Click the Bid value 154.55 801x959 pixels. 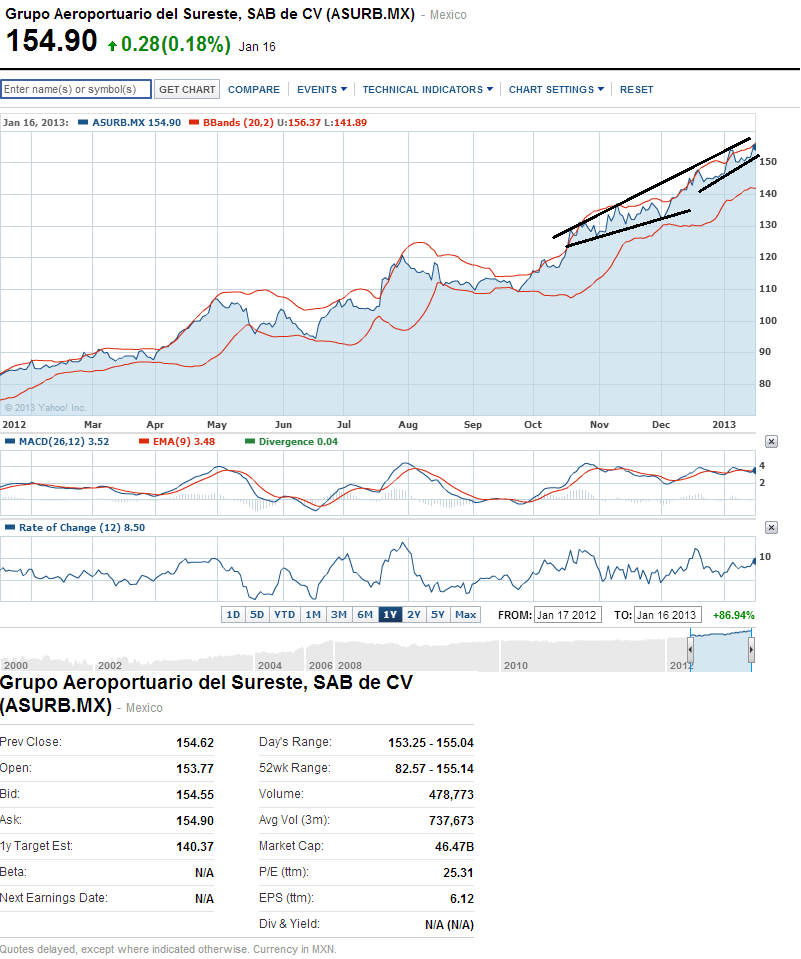click(x=195, y=794)
